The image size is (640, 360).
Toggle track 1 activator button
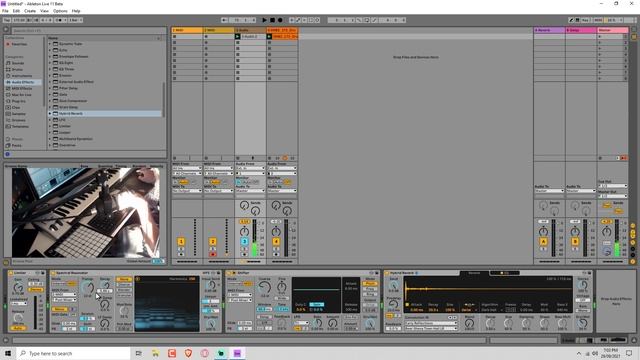click(181, 242)
